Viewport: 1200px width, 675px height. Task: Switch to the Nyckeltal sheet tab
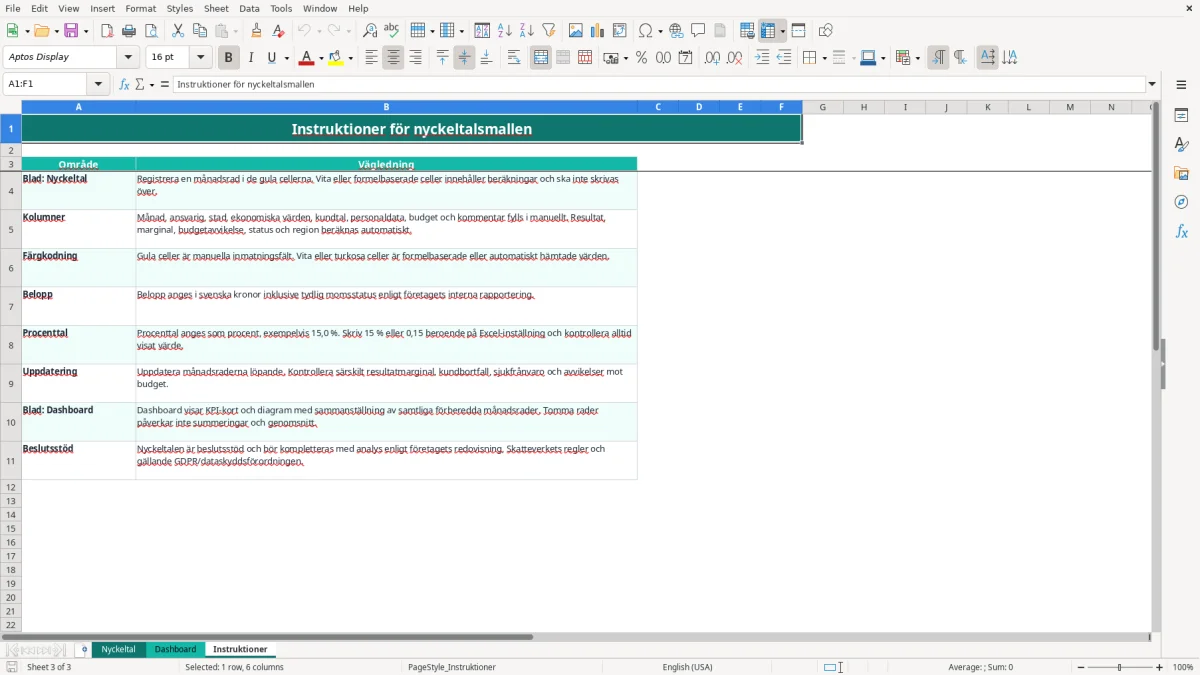pos(118,649)
